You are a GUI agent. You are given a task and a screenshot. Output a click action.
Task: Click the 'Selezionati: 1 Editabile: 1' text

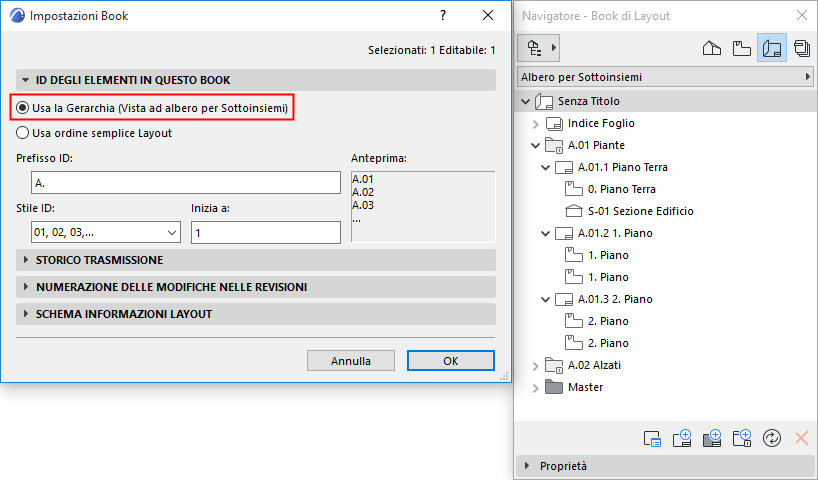(x=431, y=50)
